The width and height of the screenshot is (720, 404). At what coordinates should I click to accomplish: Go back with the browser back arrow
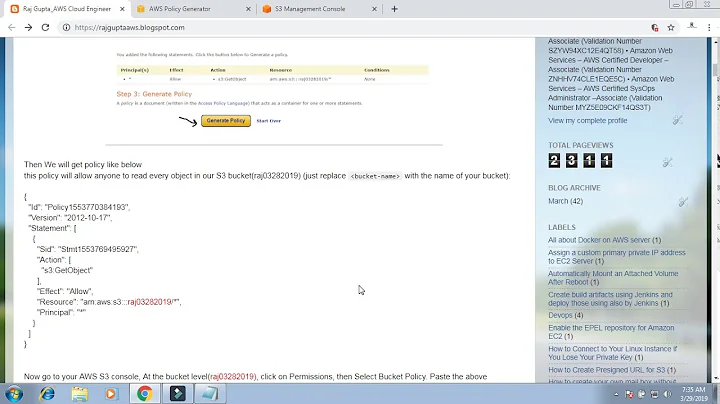click(x=11, y=28)
